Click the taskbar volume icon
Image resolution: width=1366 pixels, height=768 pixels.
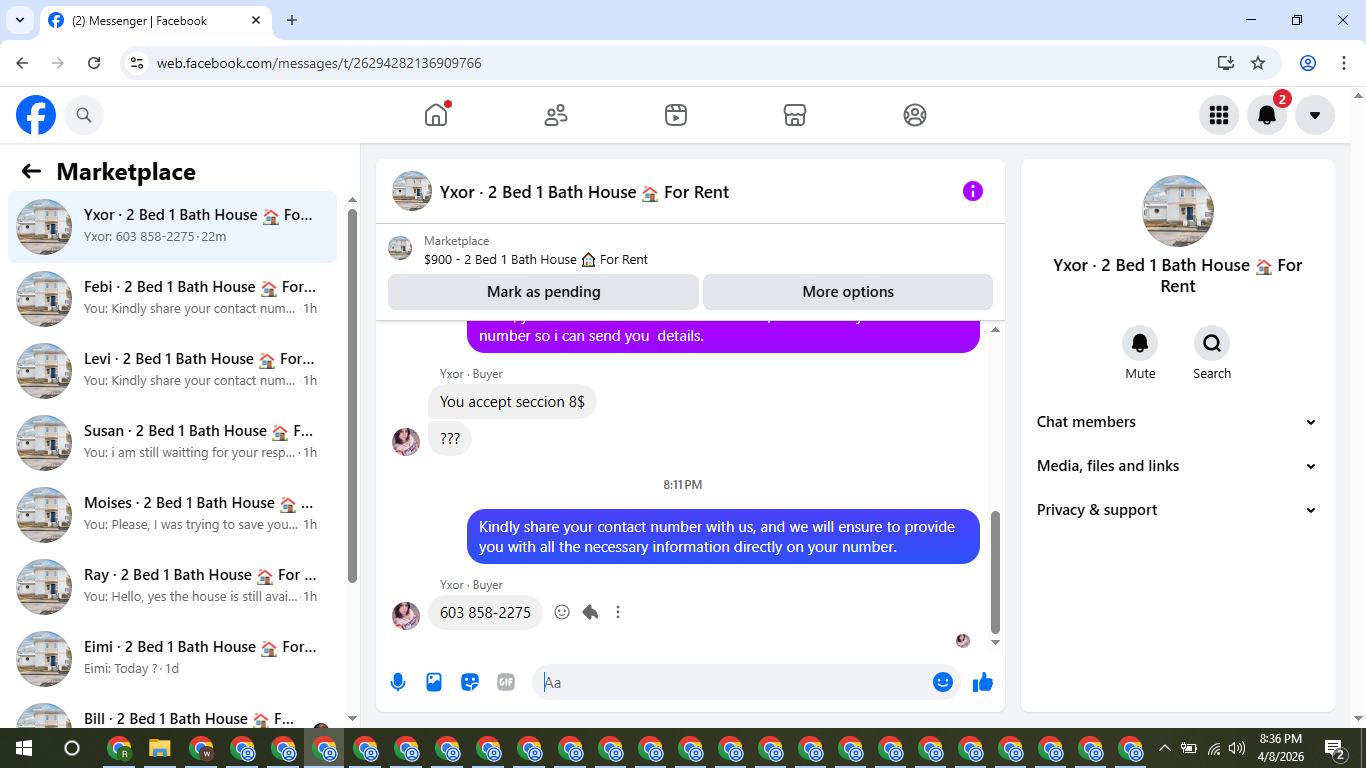click(x=1237, y=748)
